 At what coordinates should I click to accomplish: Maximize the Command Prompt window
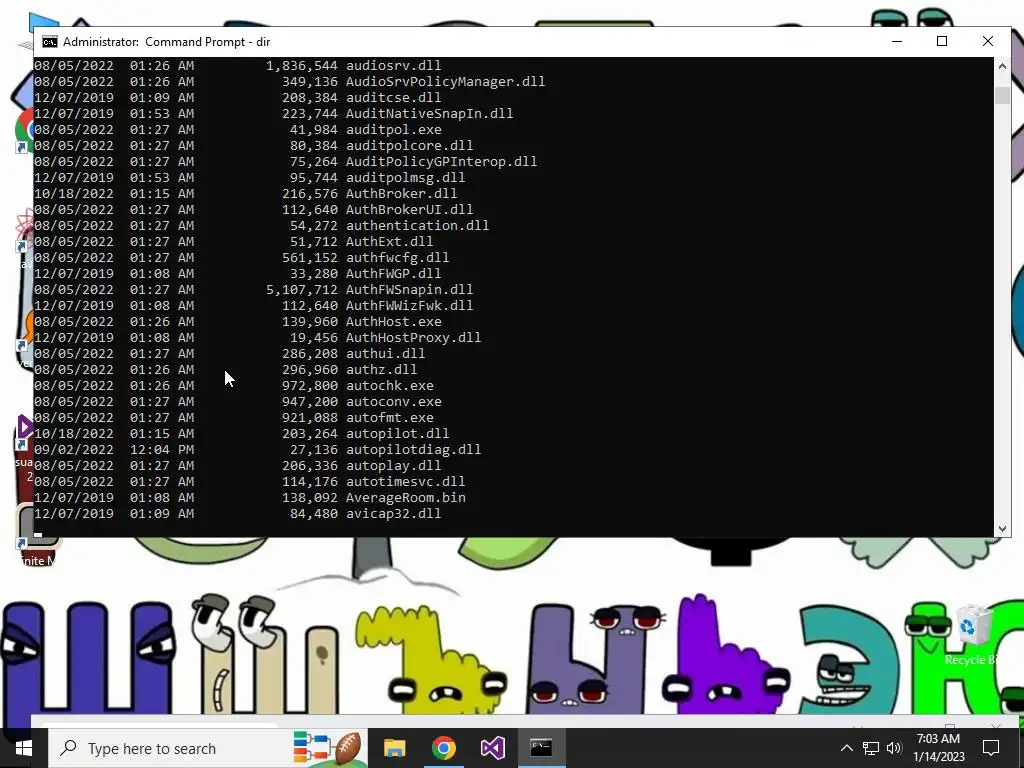click(x=942, y=41)
